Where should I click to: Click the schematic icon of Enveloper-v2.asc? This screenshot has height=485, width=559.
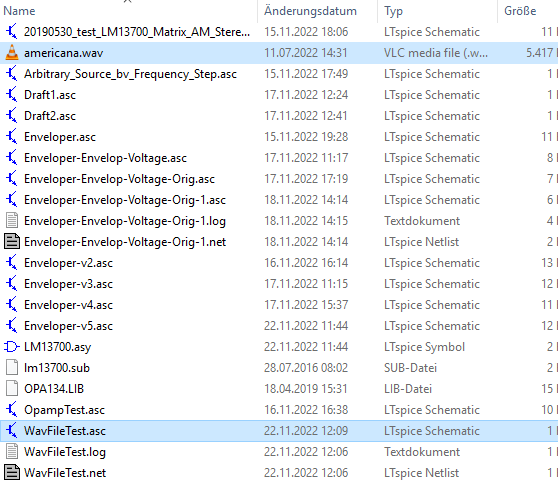click(11, 263)
